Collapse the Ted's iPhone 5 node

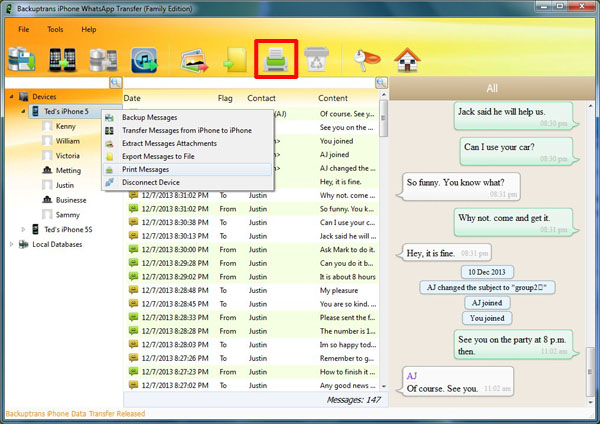tap(23, 111)
